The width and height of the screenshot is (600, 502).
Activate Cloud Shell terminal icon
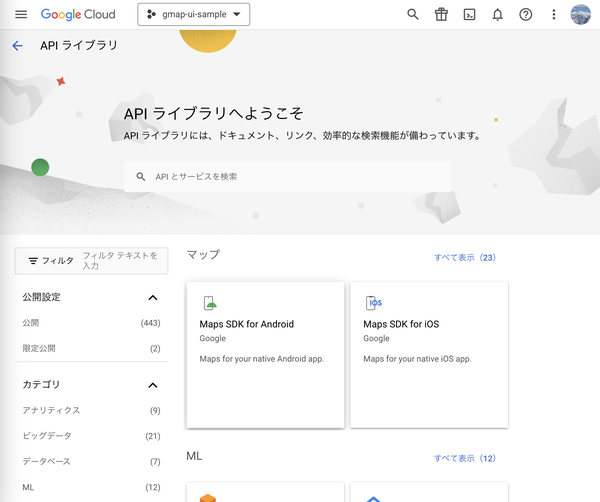click(x=469, y=15)
